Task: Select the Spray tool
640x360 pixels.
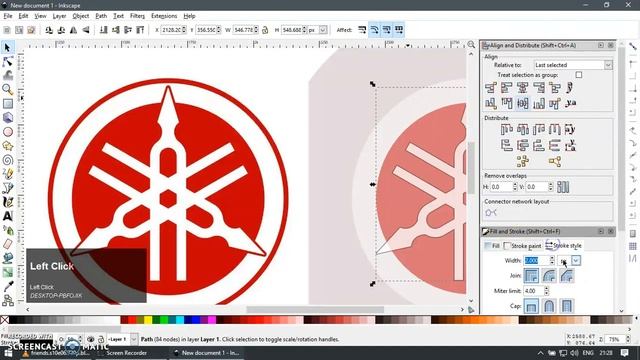Action: pyautogui.click(x=7, y=230)
